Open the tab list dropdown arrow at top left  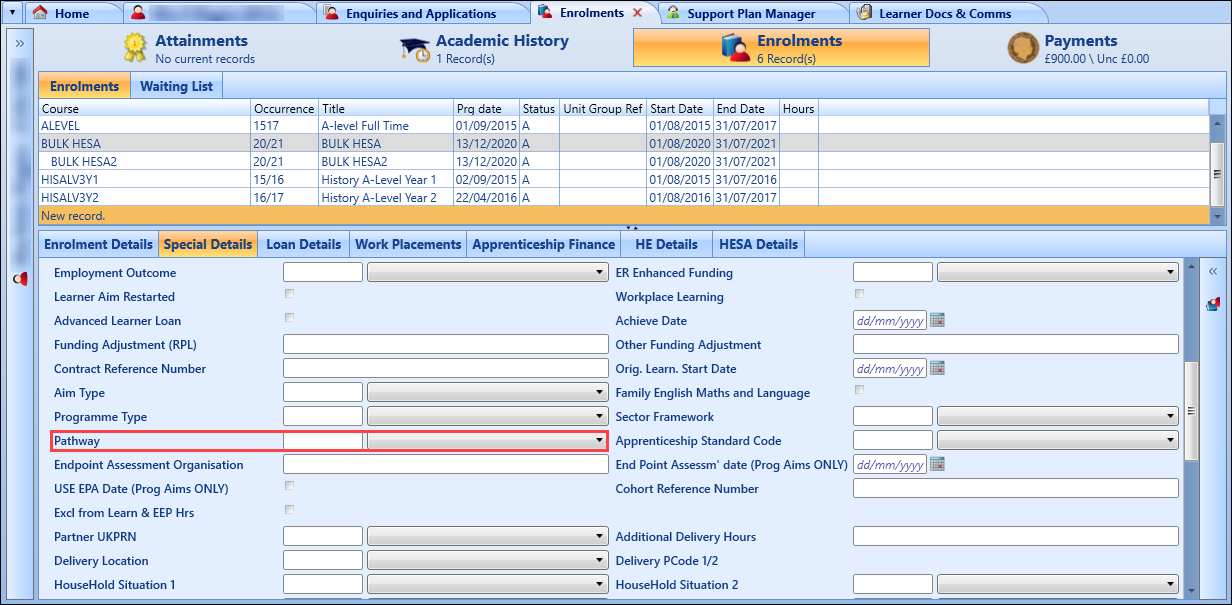12,13
